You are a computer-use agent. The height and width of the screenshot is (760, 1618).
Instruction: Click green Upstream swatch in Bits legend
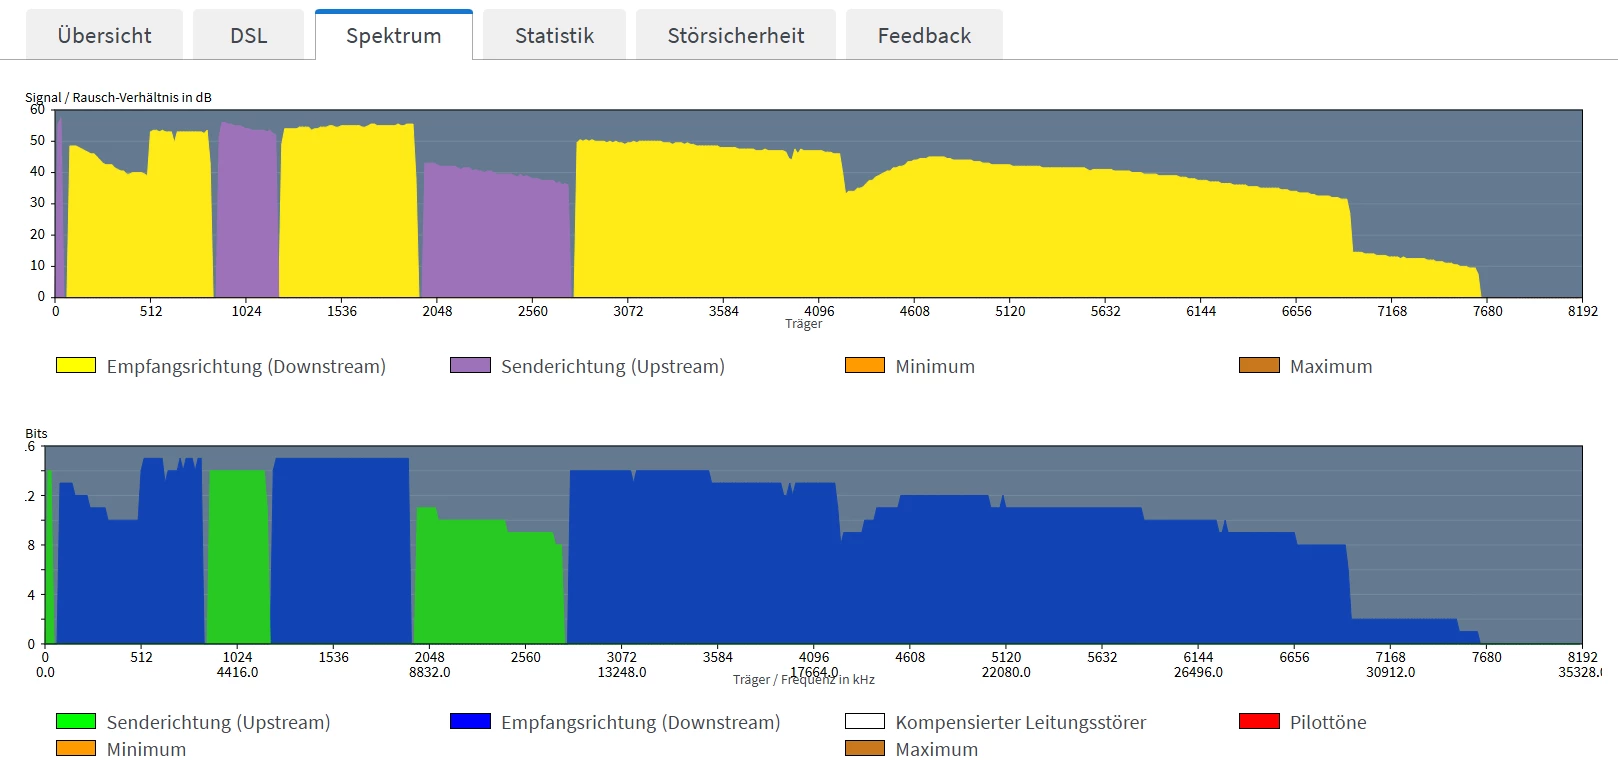[x=76, y=721]
